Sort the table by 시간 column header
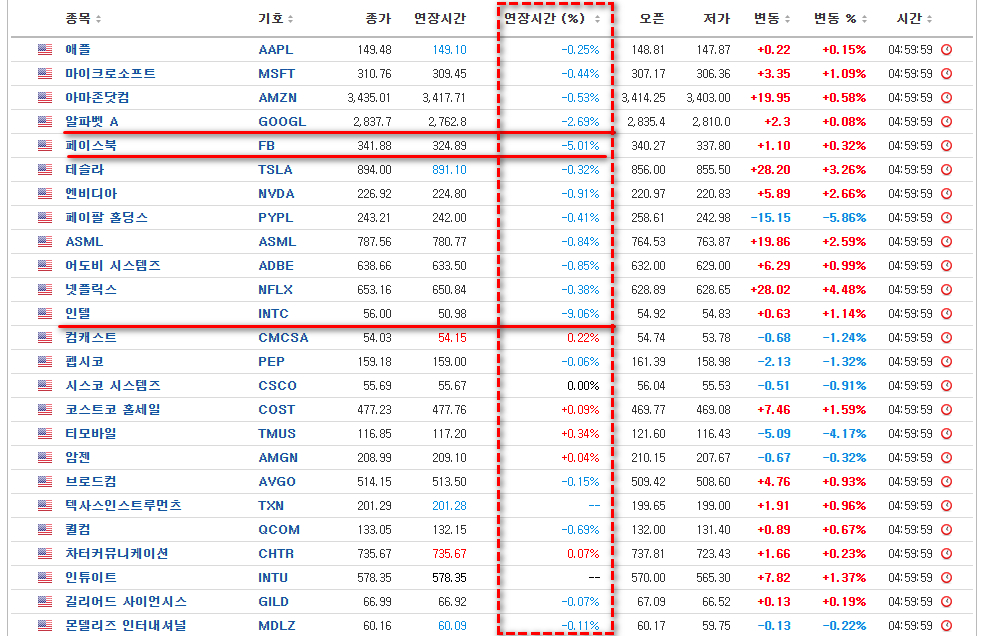 [914, 19]
